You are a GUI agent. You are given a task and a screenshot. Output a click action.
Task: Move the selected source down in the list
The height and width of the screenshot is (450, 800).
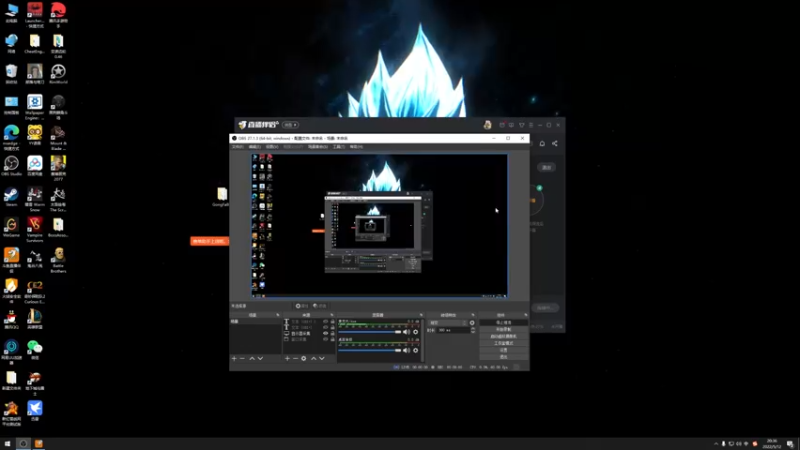coord(322,358)
